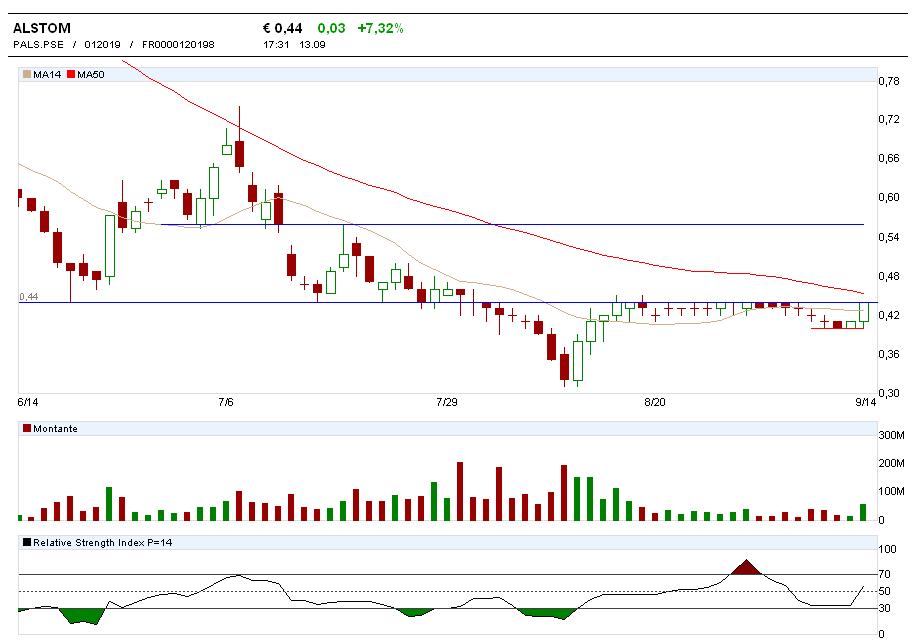
Task: Click the ISIN code FR0000120198
Action: (178, 44)
